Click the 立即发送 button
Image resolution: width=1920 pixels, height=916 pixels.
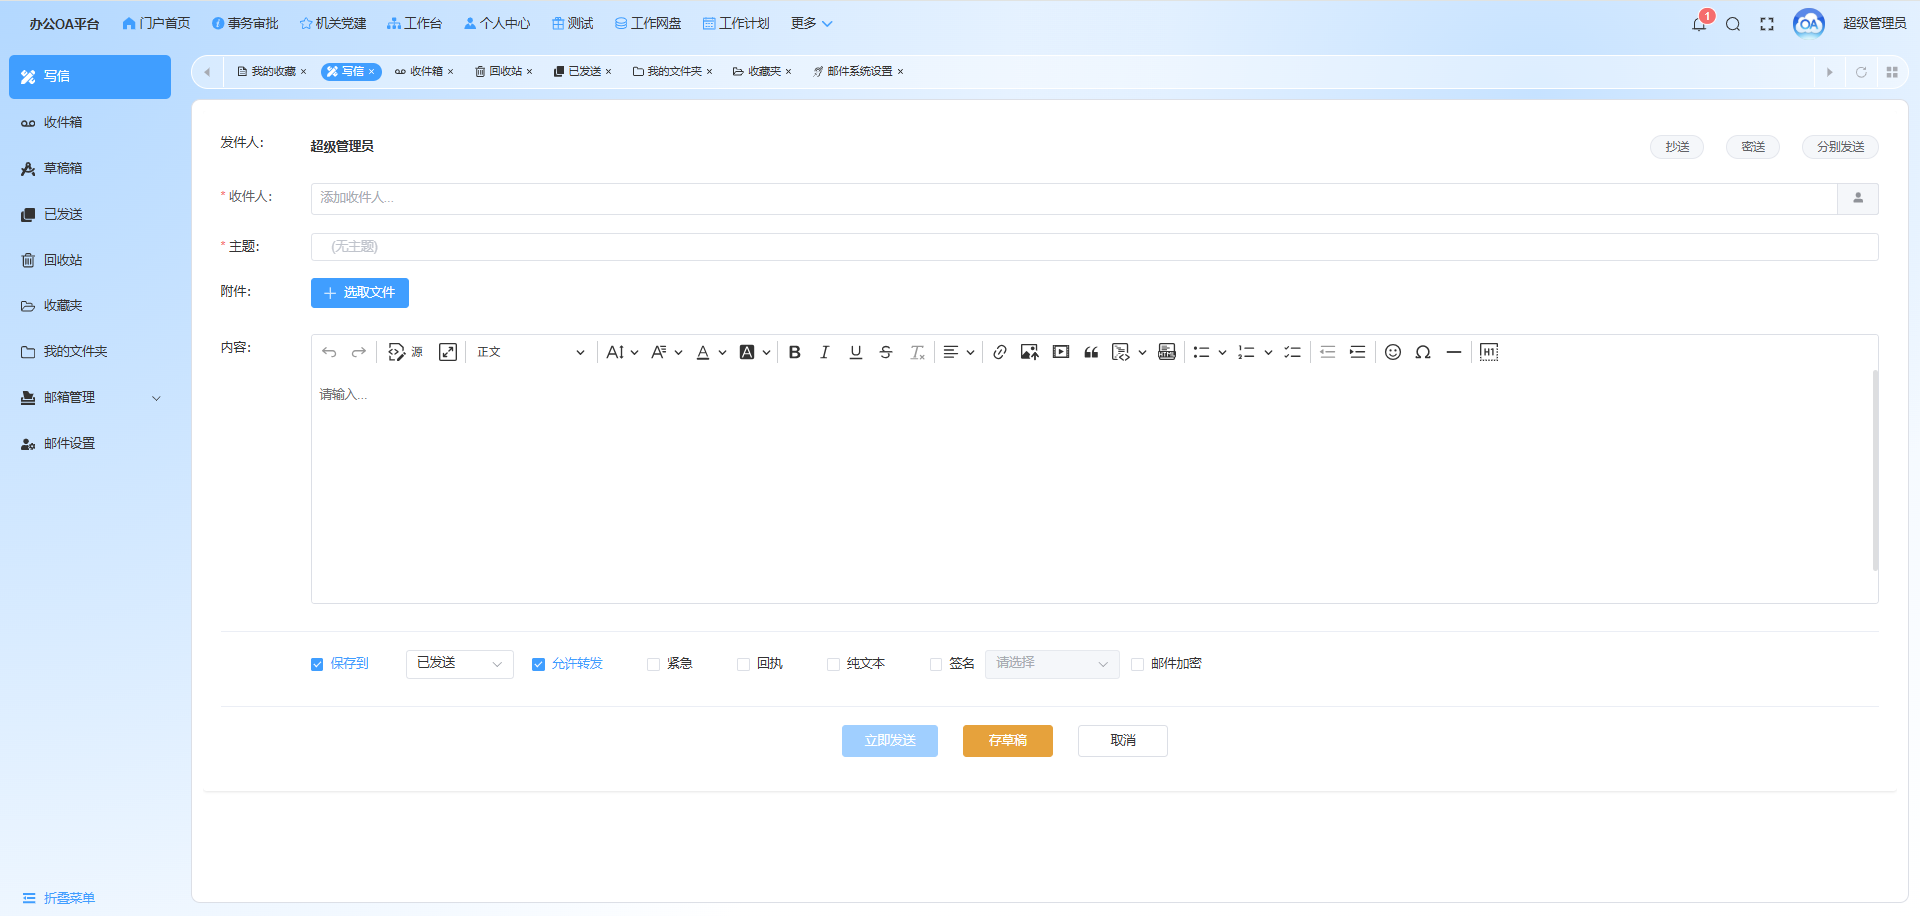coord(890,741)
